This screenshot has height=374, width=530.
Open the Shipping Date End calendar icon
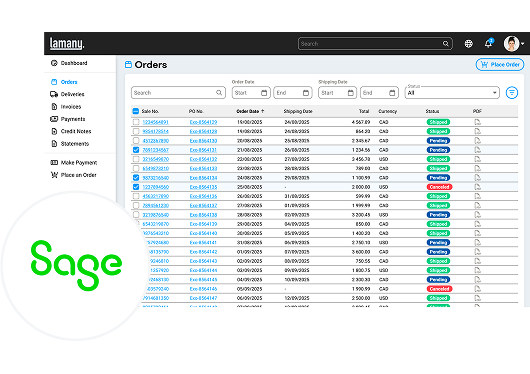tap(392, 93)
